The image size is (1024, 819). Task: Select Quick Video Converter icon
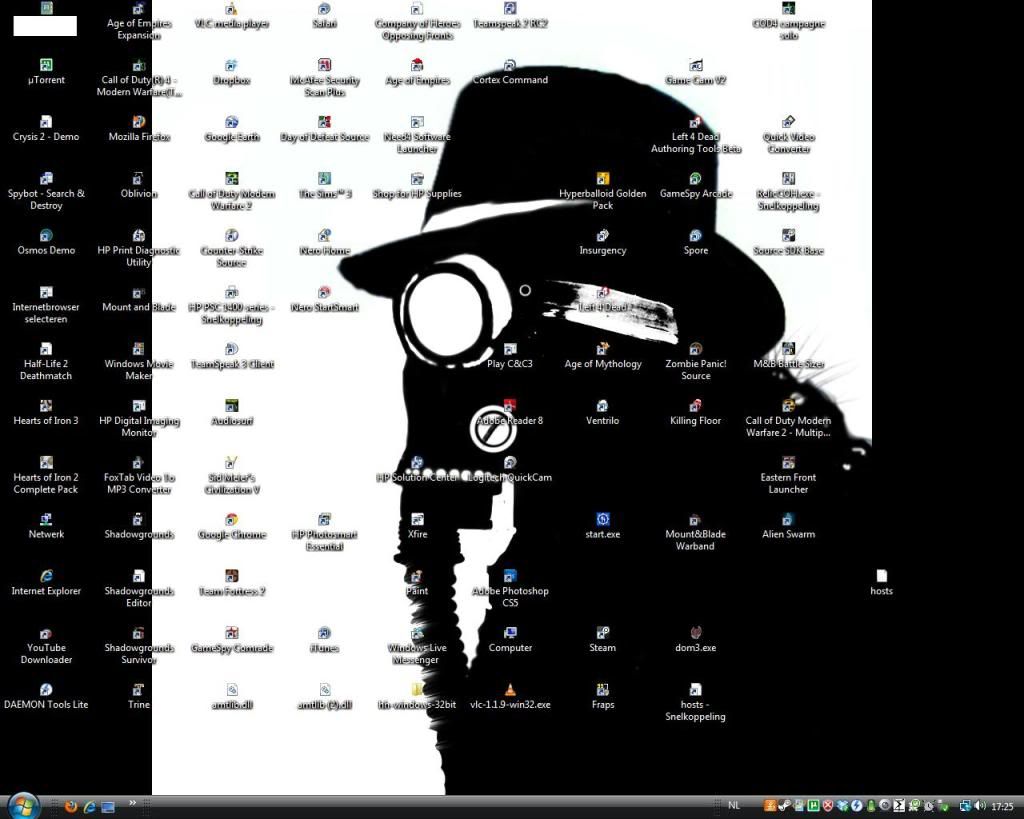[x=788, y=135]
